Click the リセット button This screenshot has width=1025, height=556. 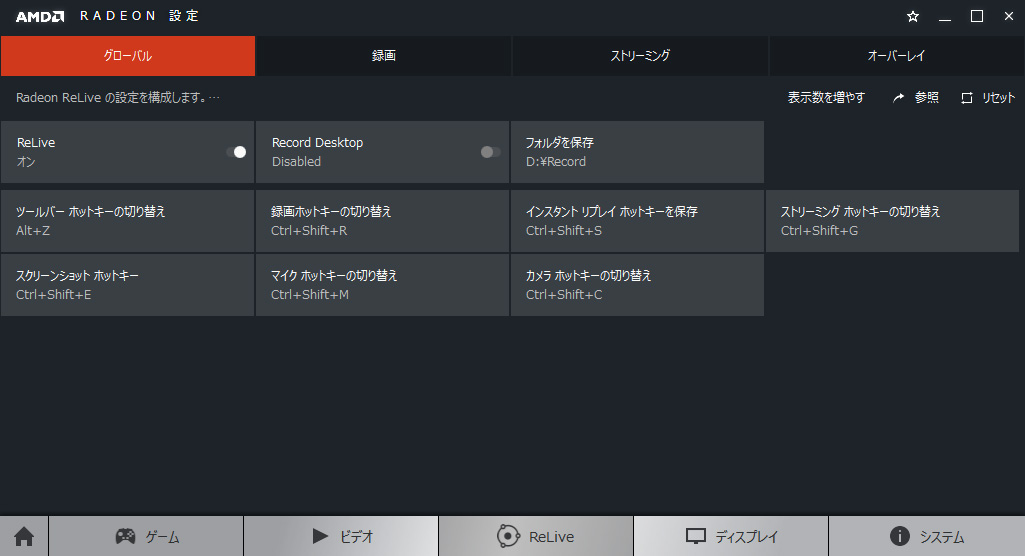[988, 98]
